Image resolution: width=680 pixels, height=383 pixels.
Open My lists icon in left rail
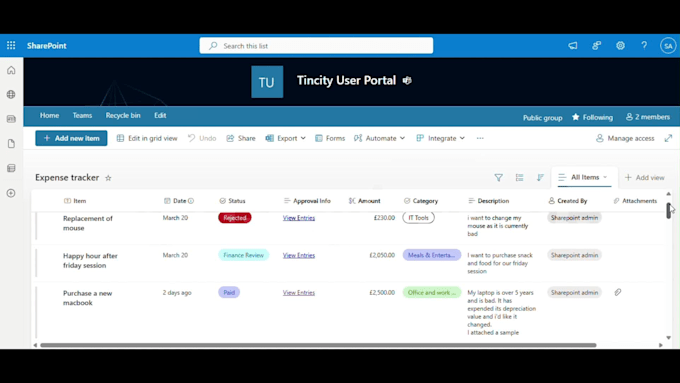point(11,168)
